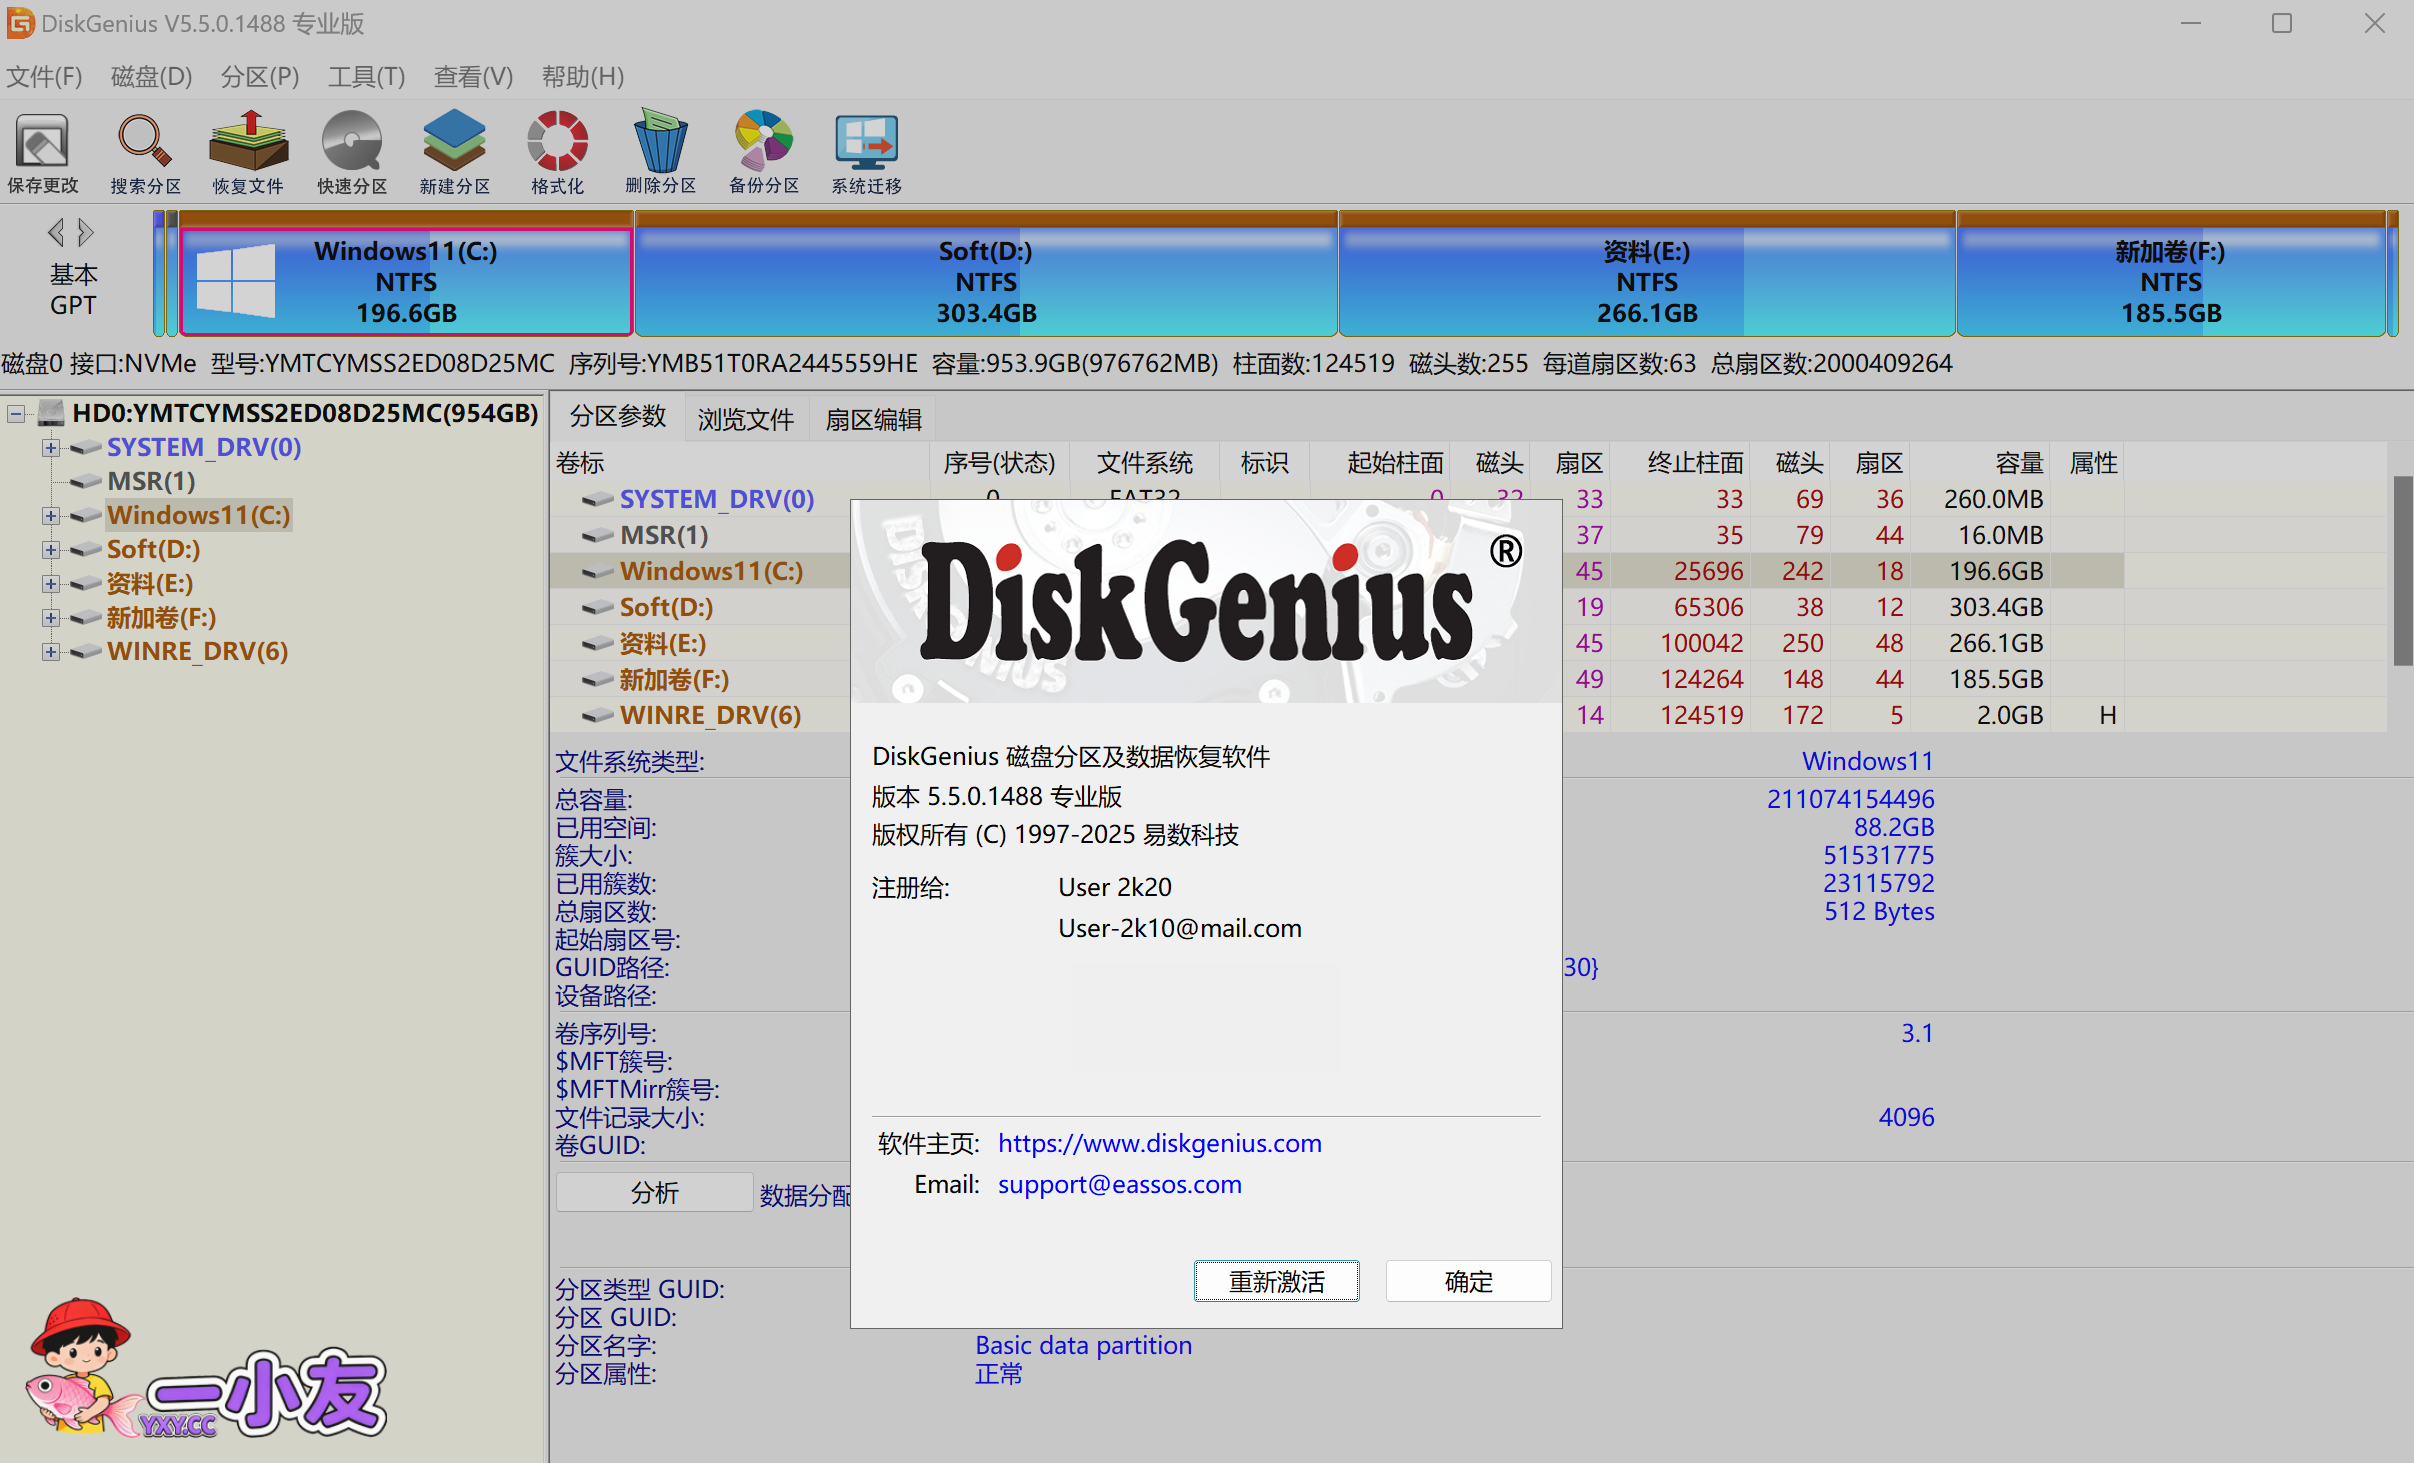Click the 快速分区 quick partition icon
Screen dimensions: 2414x1463
coord(351,152)
